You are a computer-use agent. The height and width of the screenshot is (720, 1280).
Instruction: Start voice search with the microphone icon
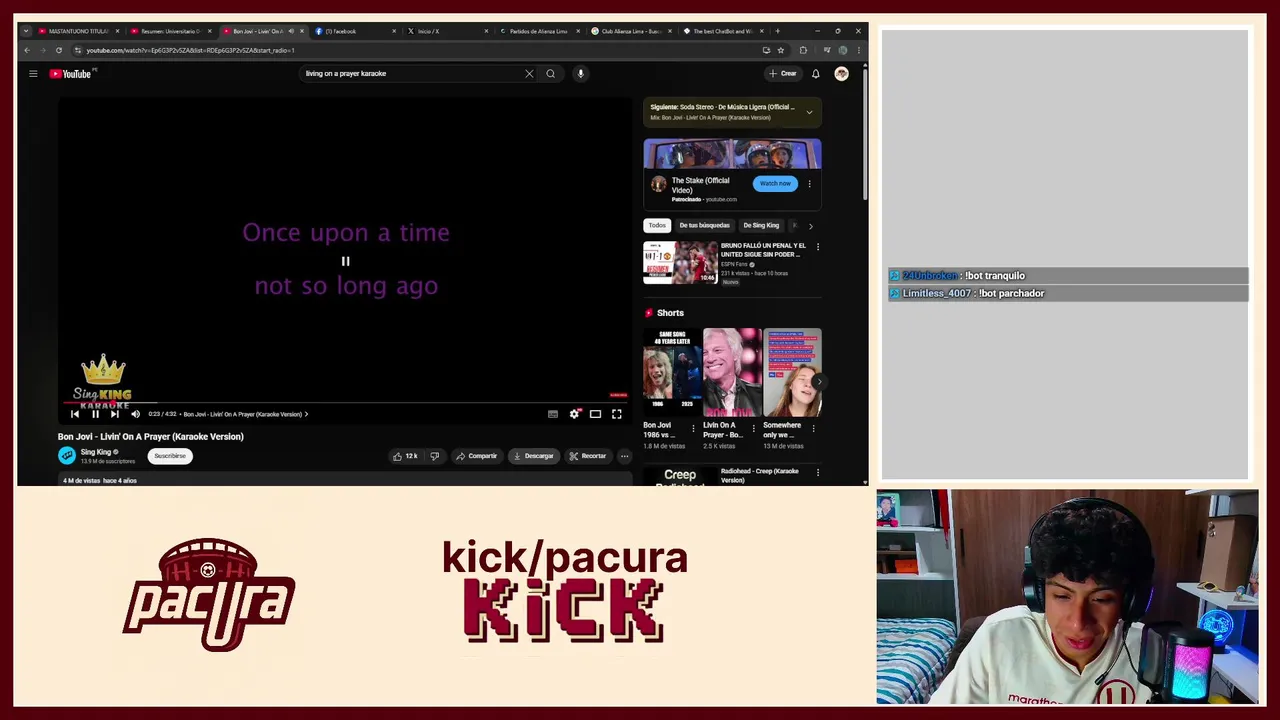(x=580, y=73)
